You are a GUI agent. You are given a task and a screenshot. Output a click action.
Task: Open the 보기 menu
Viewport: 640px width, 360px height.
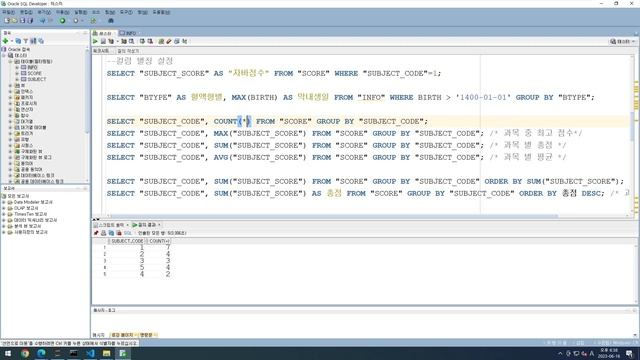pyautogui.click(x=44, y=12)
